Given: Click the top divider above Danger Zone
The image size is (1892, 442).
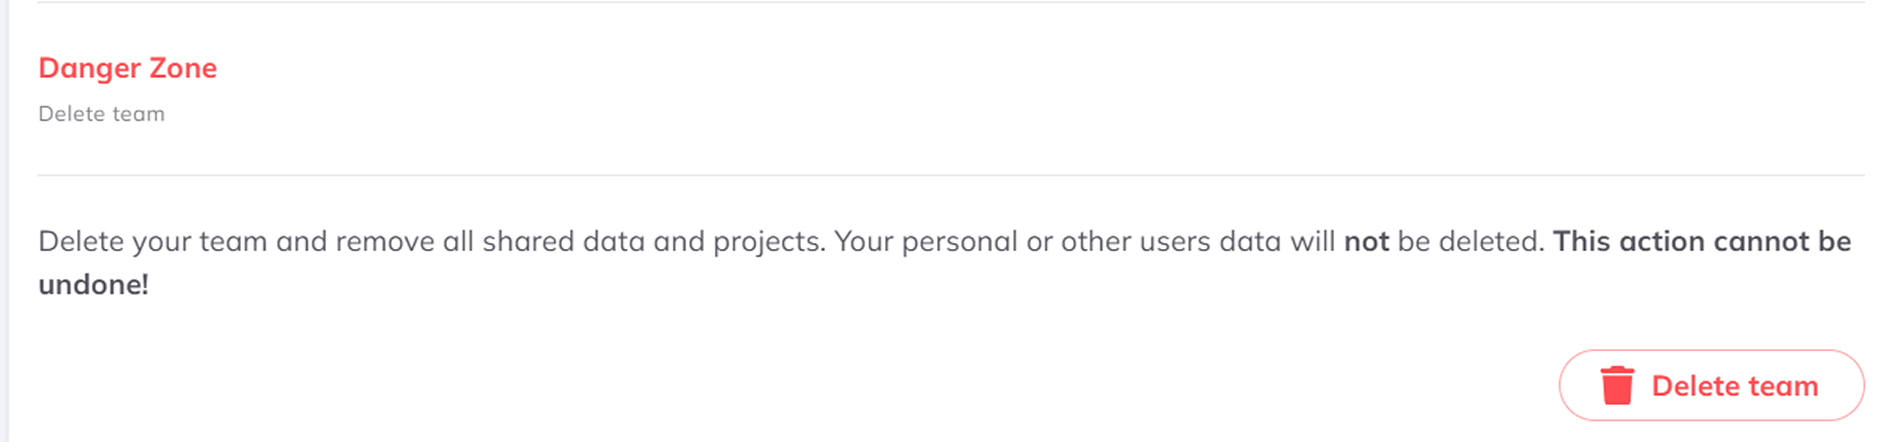Looking at the screenshot, I should click(x=950, y=3).
